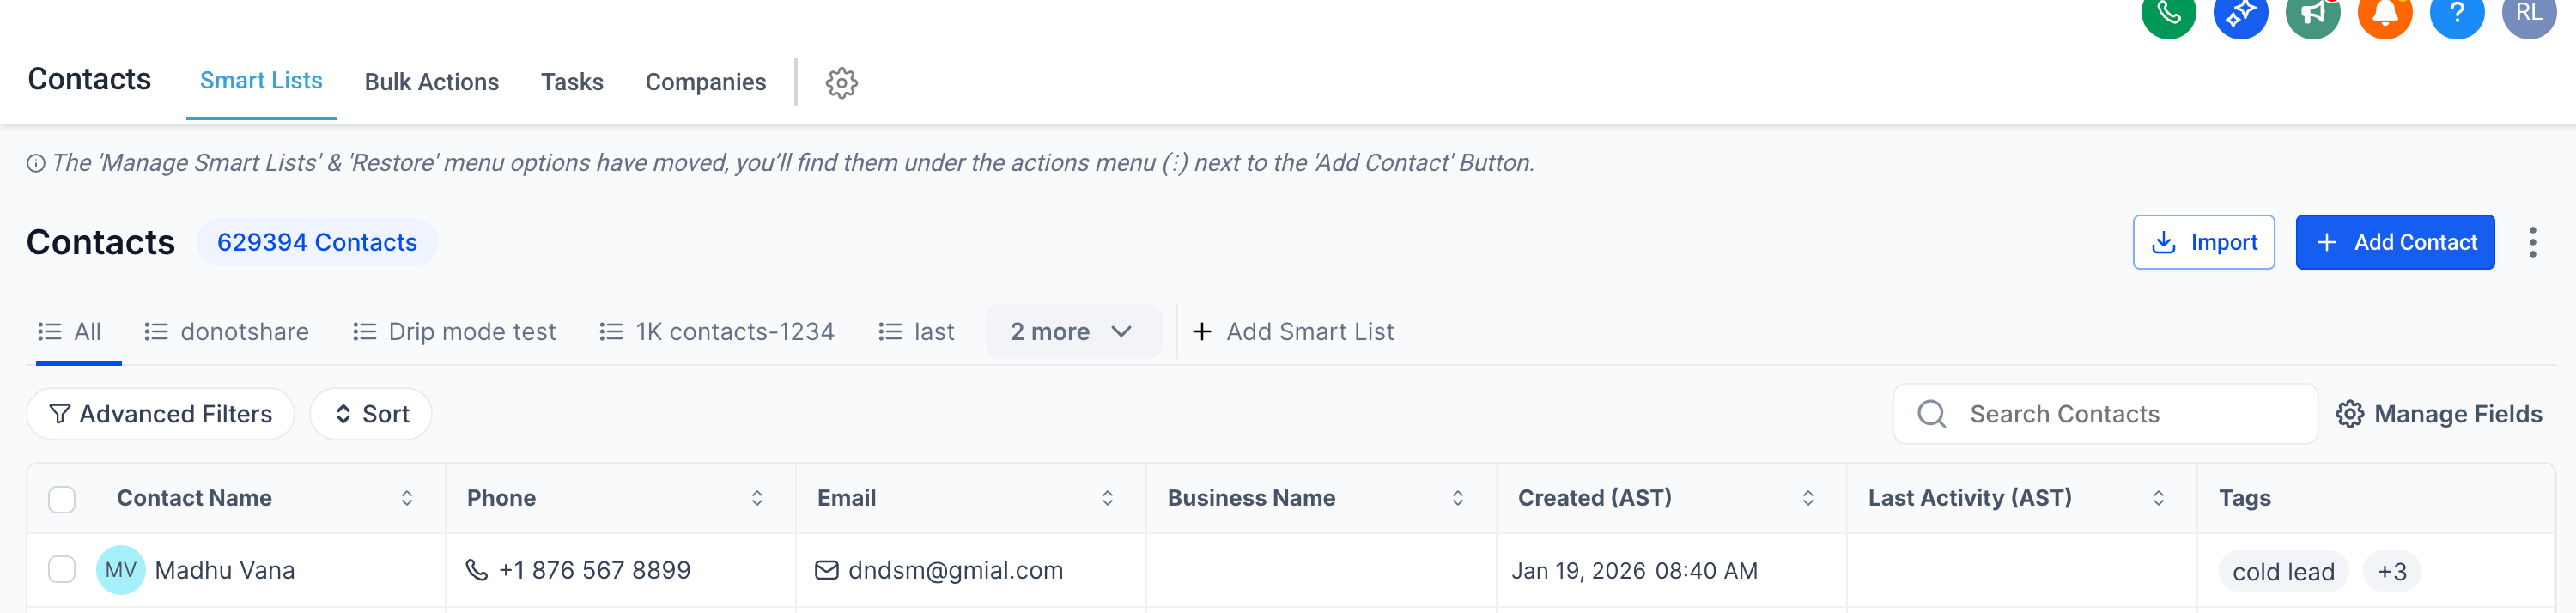2576x613 pixels.
Task: Open the Sort options dropdown
Action: tap(371, 414)
